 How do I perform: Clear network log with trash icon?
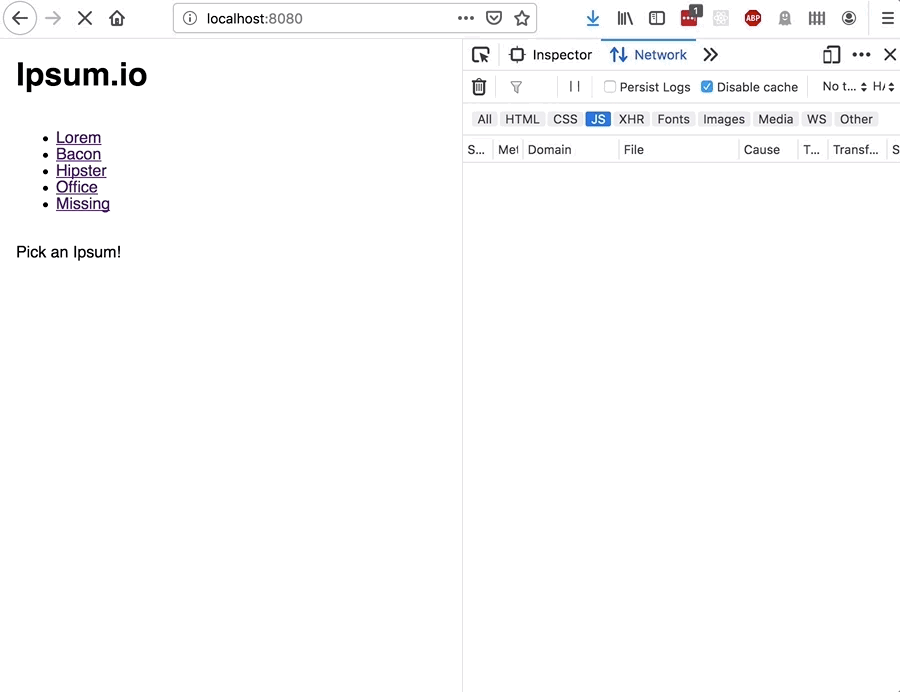[479, 87]
